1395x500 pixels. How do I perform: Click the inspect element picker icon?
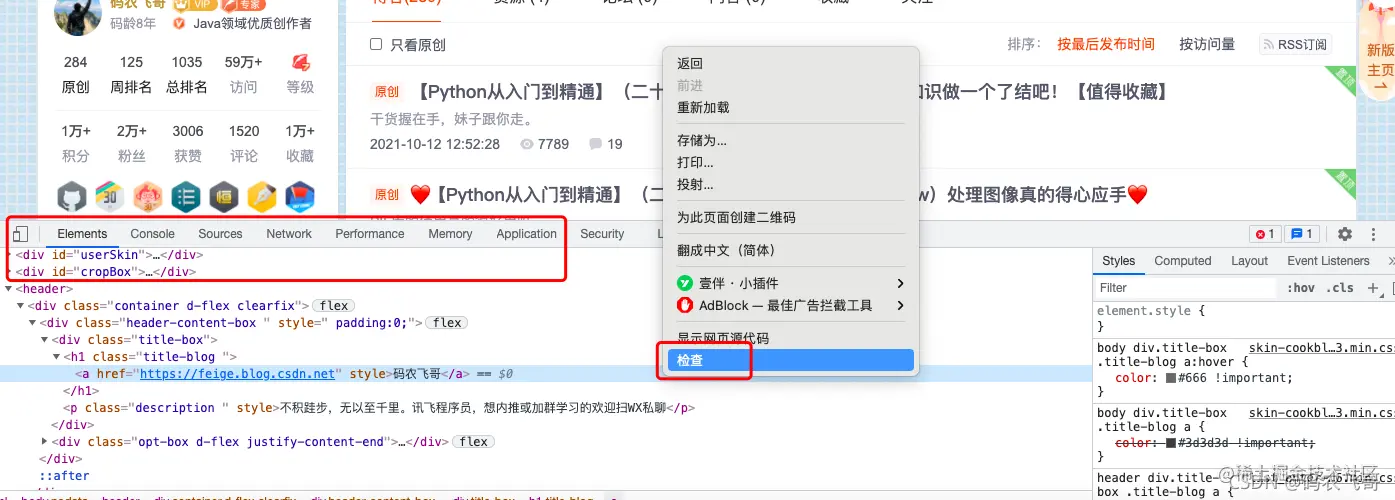point(21,234)
